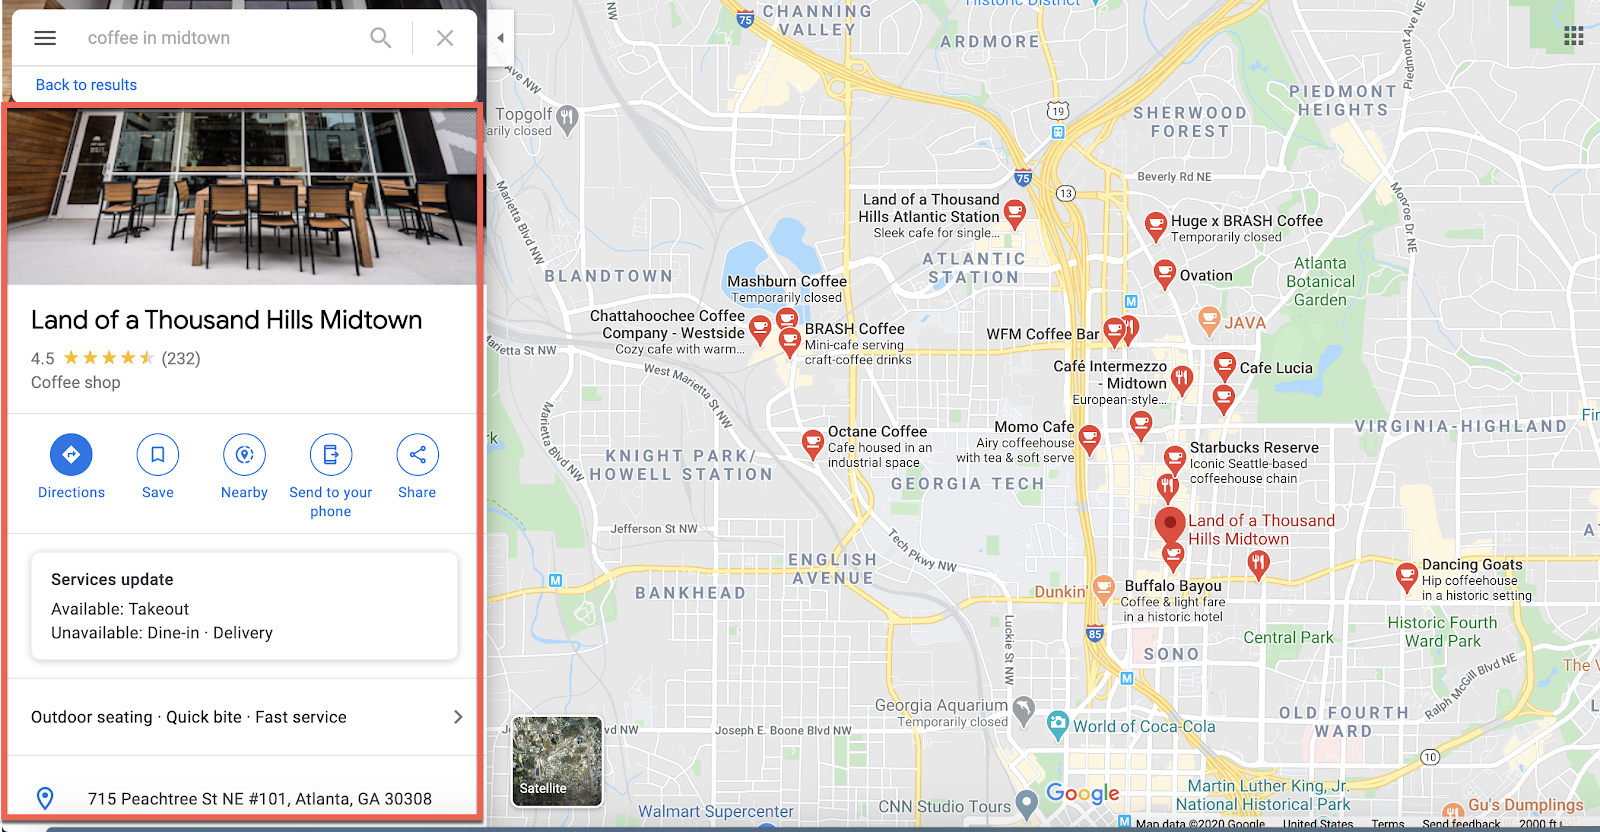Open the Google apps grid
The width and height of the screenshot is (1600, 832).
pos(1573,37)
